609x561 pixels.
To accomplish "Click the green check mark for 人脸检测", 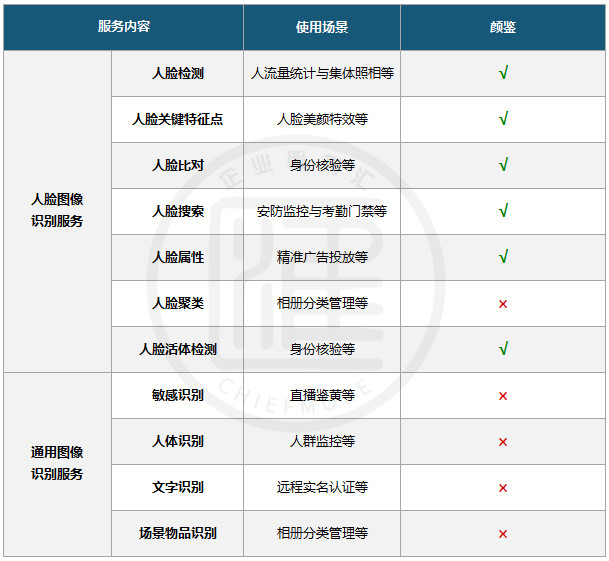I will [x=503, y=72].
